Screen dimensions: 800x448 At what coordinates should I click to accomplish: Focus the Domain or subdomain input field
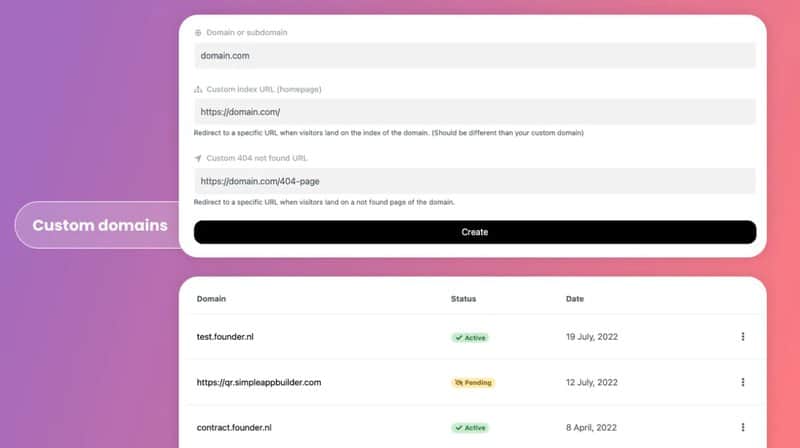click(475, 56)
